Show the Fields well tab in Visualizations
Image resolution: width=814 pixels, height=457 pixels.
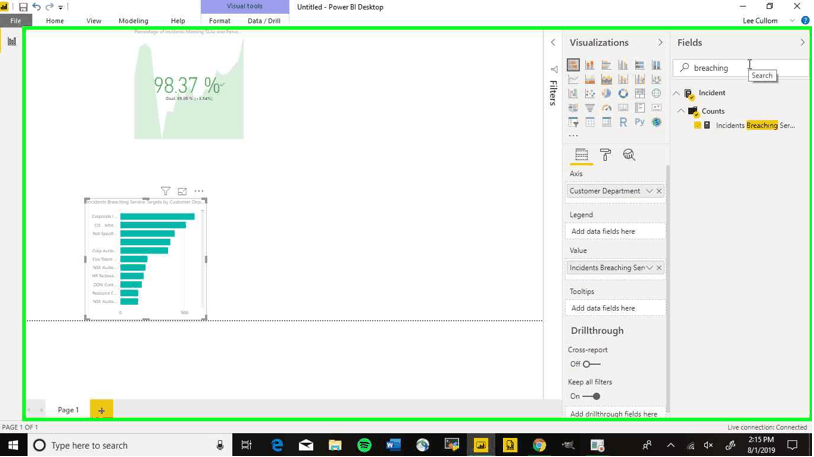[581, 155]
